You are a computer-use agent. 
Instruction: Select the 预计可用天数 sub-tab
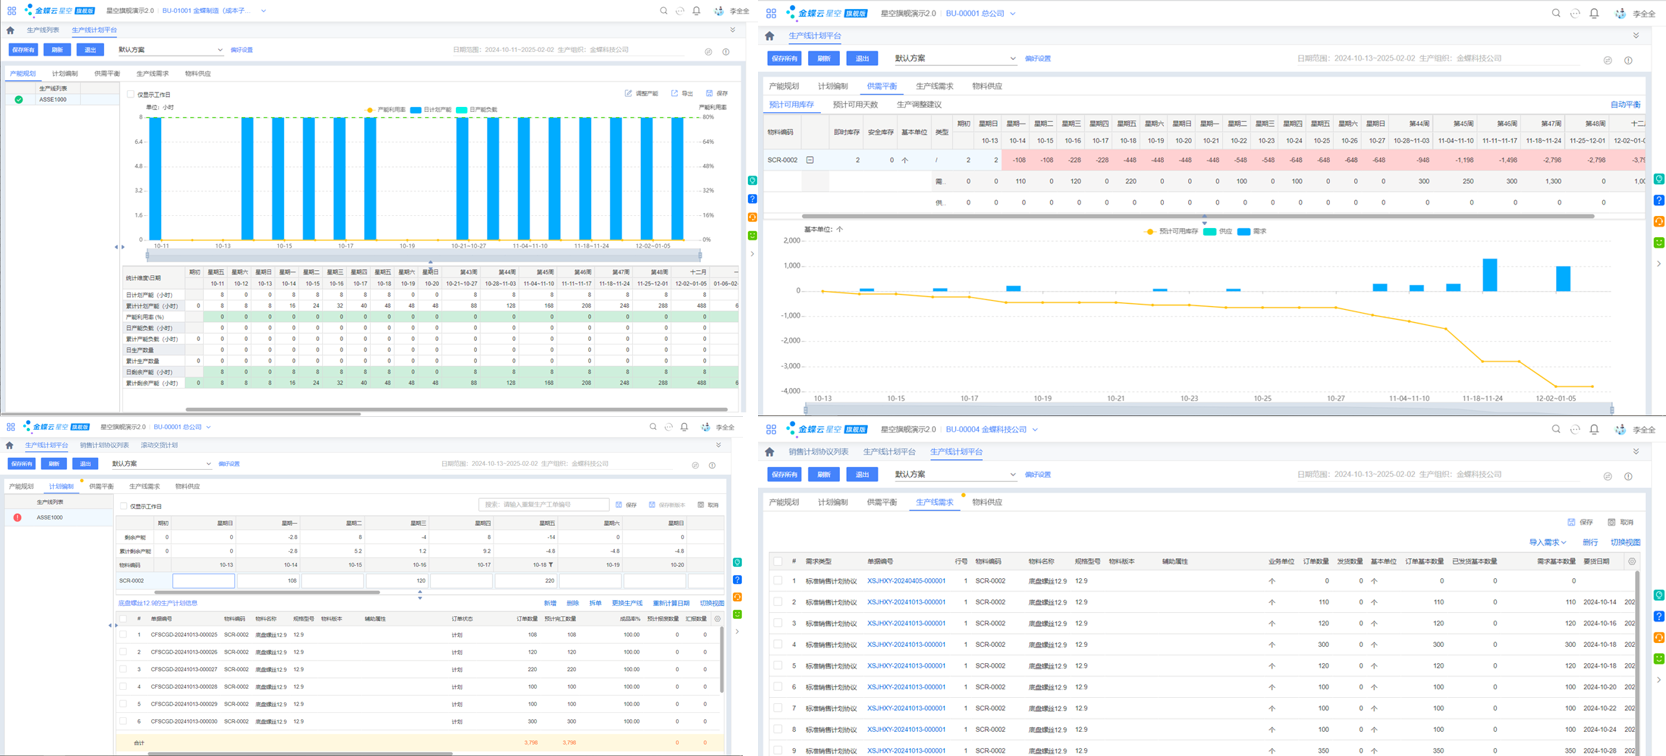(855, 105)
